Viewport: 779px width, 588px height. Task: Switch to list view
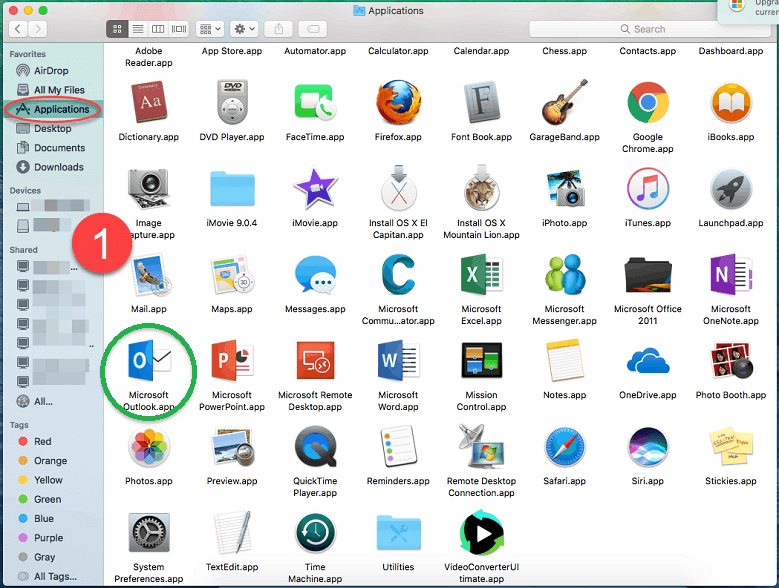[x=138, y=29]
